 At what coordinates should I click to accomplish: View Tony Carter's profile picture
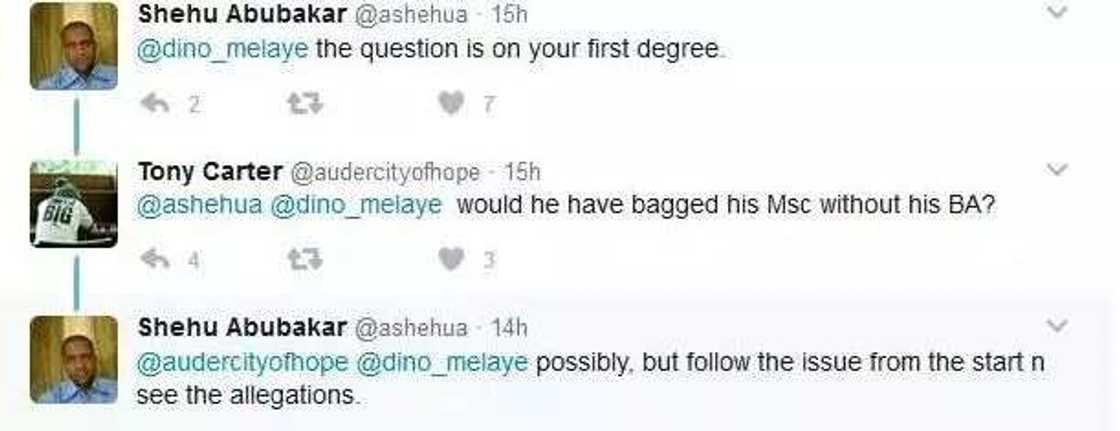pyautogui.click(x=73, y=203)
